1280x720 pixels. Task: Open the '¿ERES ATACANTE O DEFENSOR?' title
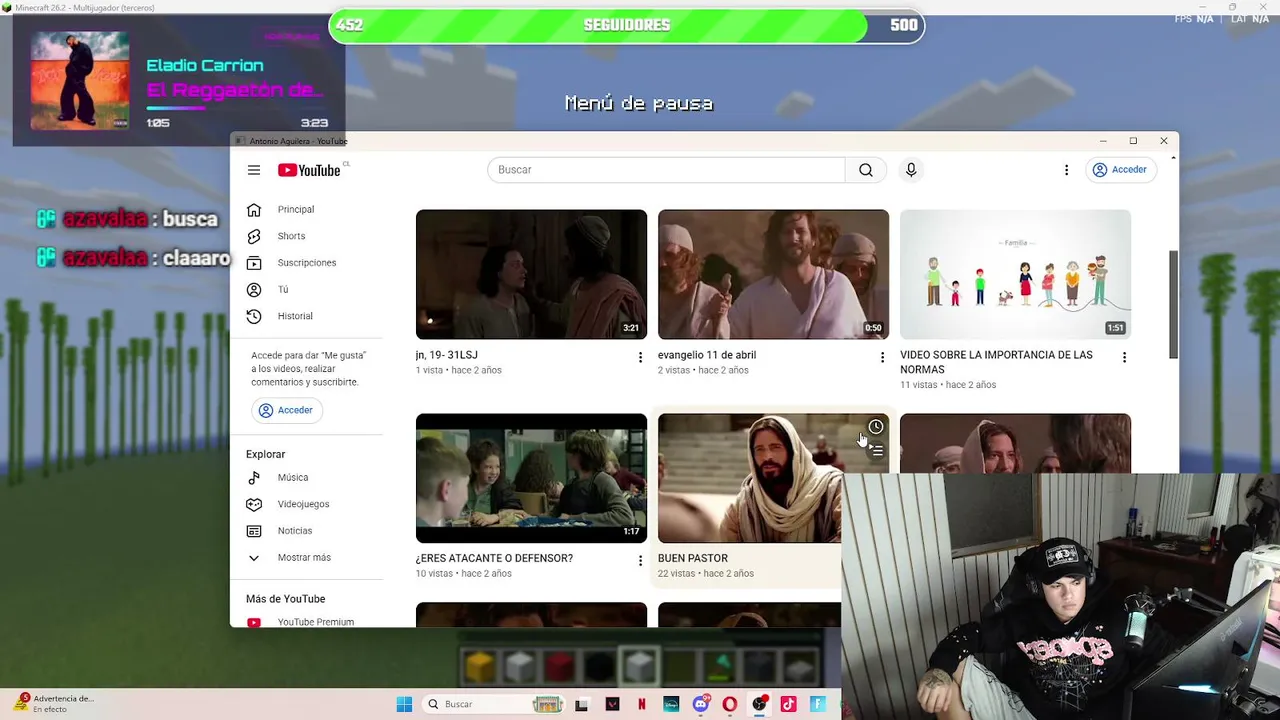point(494,559)
